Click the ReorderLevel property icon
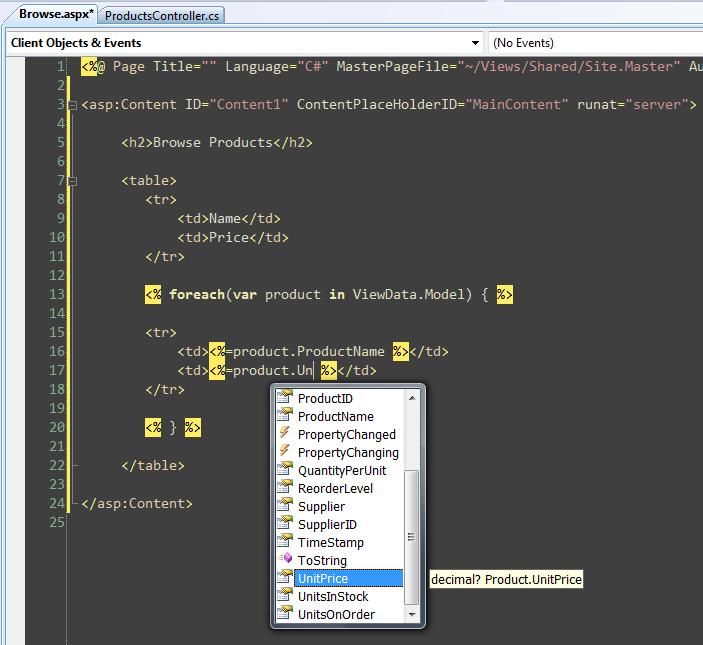This screenshot has width=703, height=645. (285, 487)
